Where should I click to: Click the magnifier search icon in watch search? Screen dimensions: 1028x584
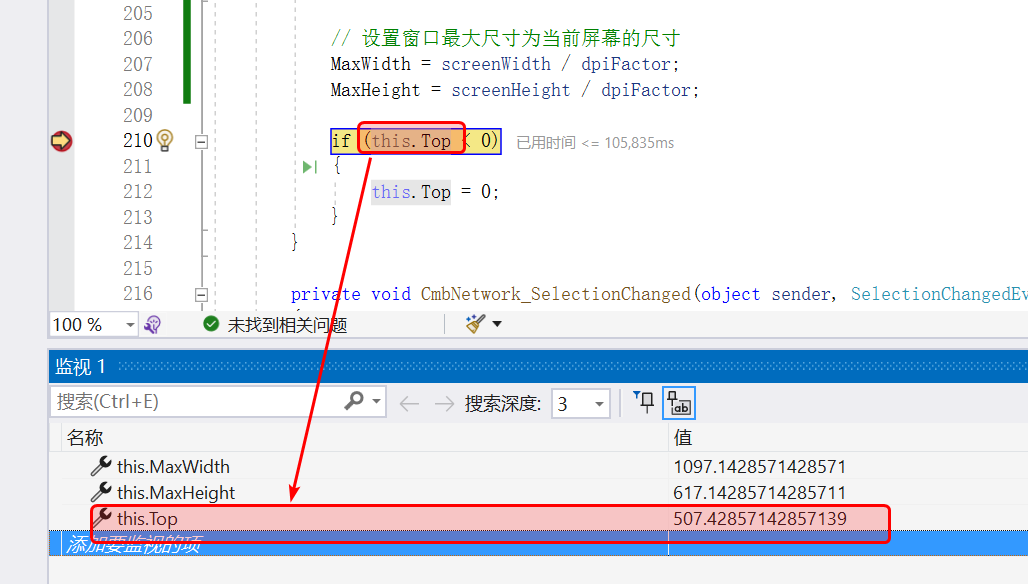(354, 402)
